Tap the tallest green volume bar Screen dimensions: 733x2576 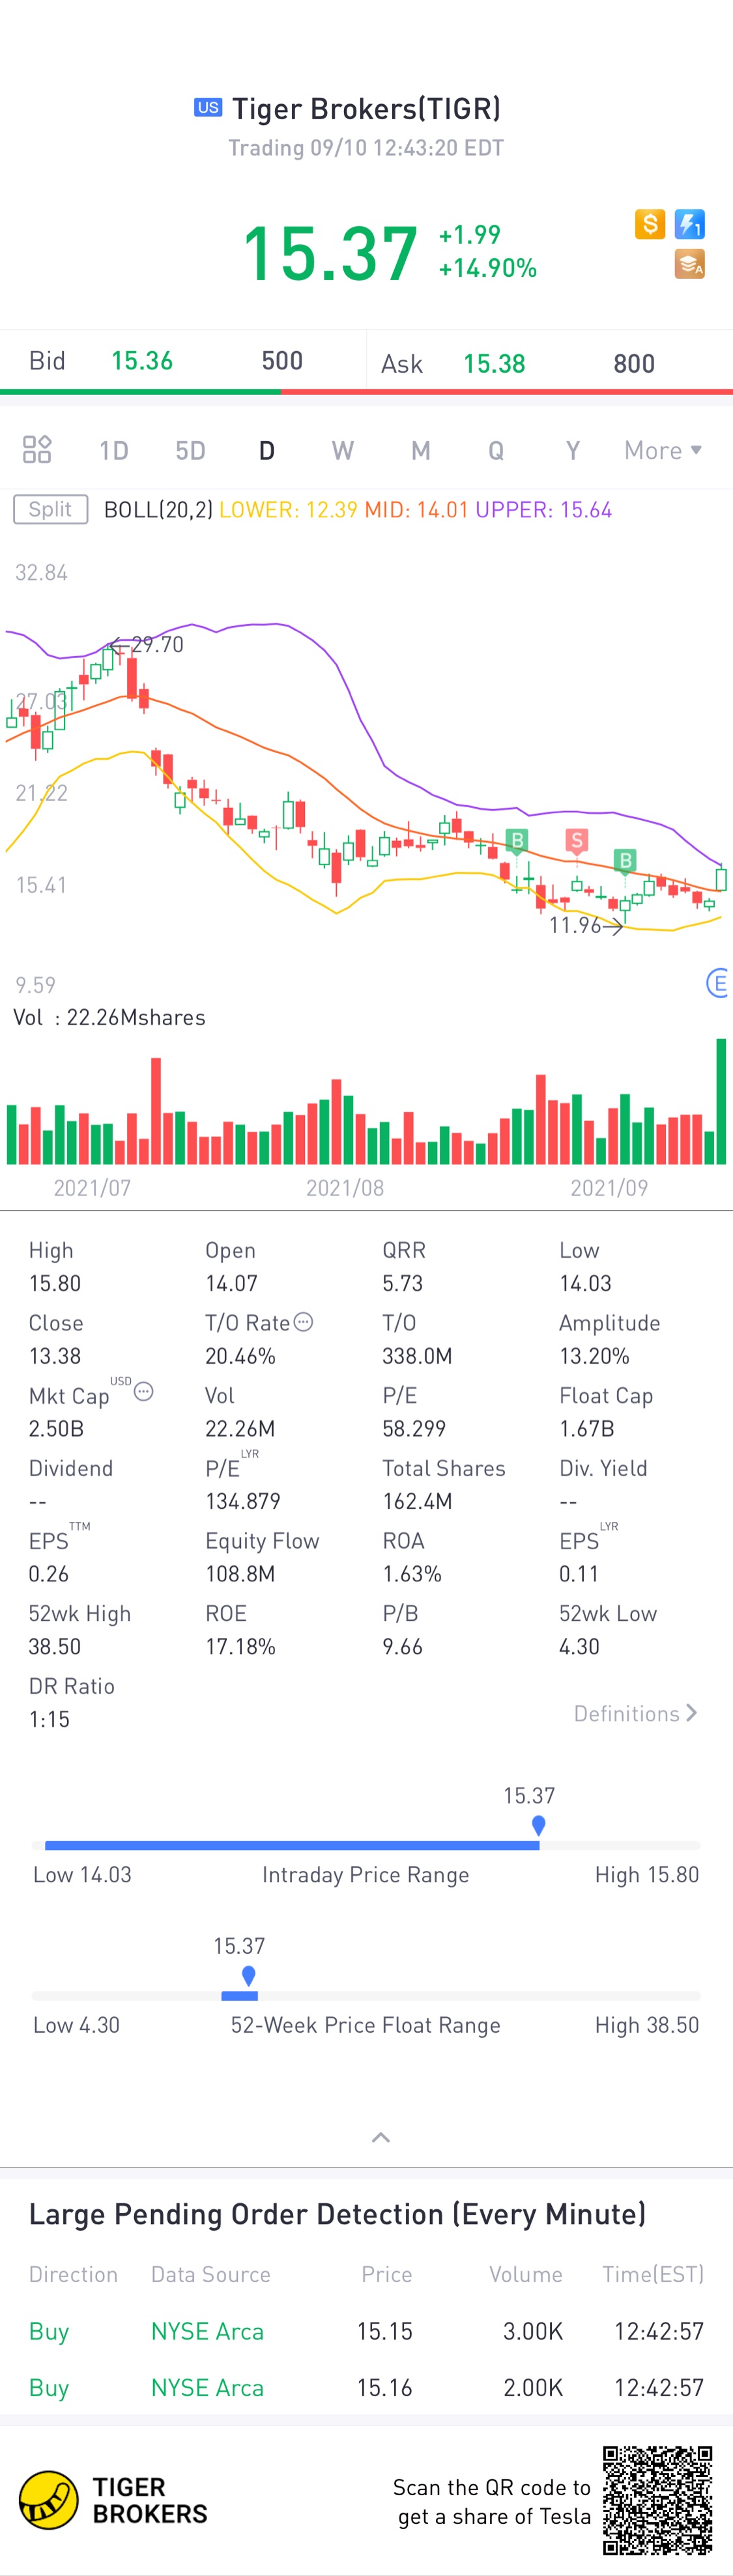click(x=721, y=1101)
